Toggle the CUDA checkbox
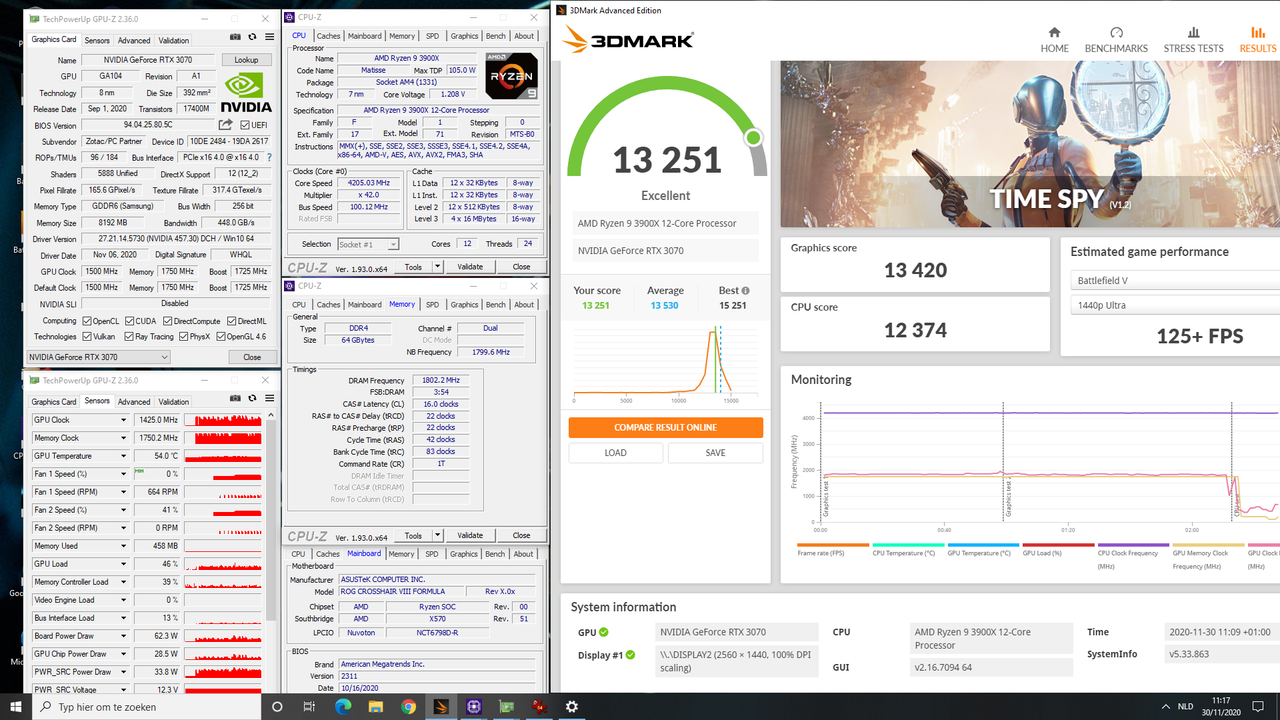The width and height of the screenshot is (1280, 720). 129,321
